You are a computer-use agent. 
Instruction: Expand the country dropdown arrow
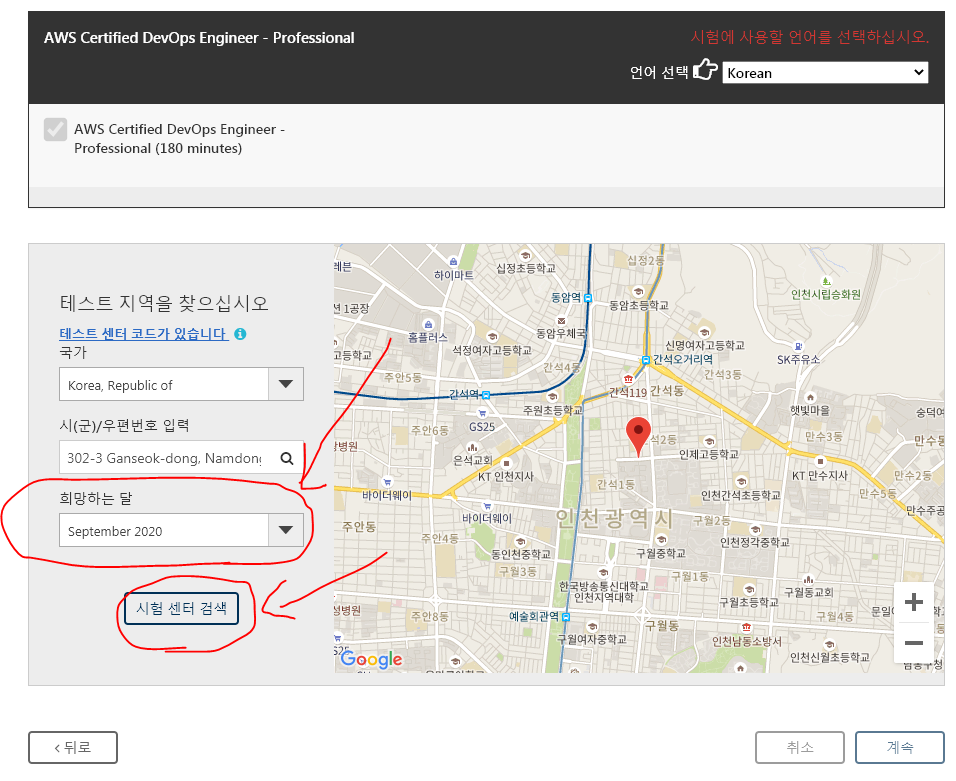pyautogui.click(x=285, y=384)
